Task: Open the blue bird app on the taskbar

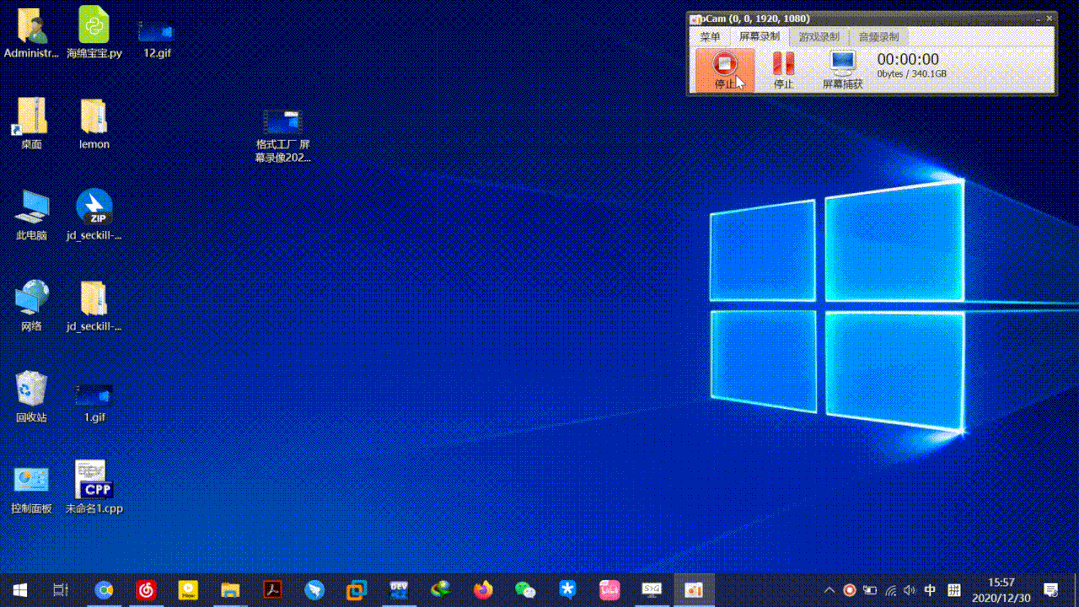Action: tap(314, 590)
